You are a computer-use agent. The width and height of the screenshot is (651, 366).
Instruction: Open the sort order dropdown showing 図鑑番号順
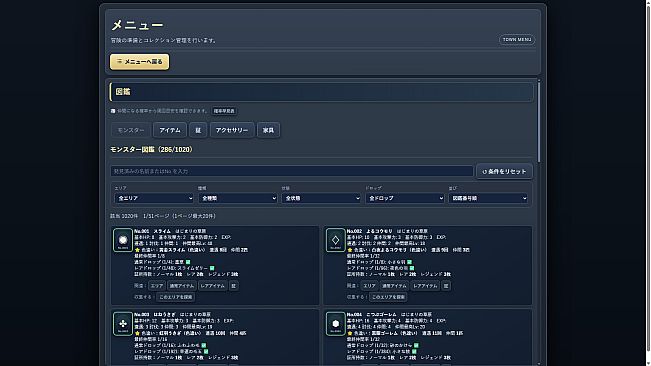click(x=488, y=198)
